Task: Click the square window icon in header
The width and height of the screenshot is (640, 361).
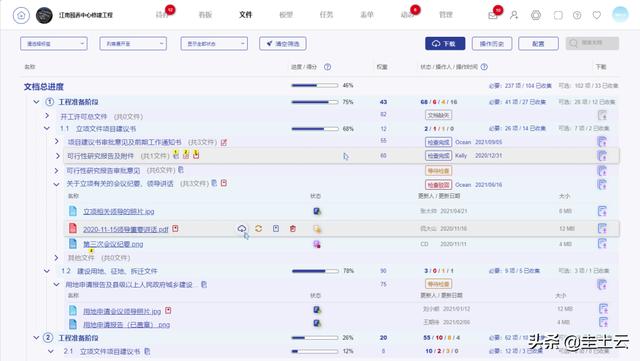Action: (x=558, y=16)
